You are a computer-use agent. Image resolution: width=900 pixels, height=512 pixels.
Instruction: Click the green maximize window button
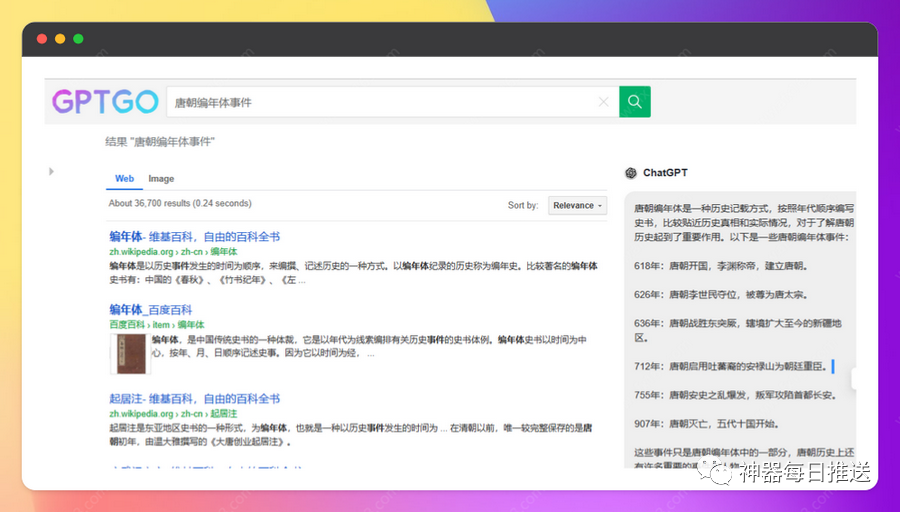pyautogui.click(x=79, y=38)
